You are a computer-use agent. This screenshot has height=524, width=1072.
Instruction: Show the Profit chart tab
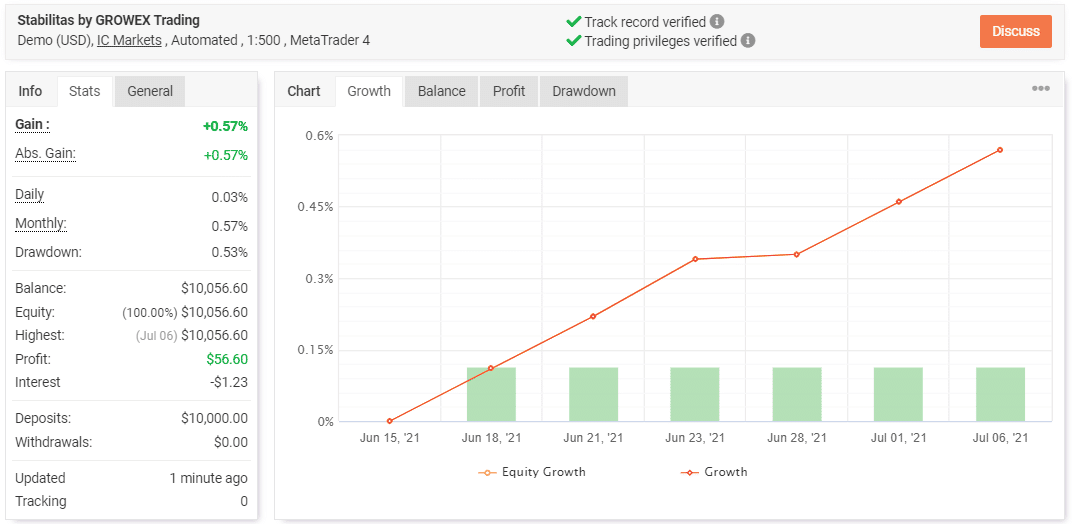click(509, 91)
